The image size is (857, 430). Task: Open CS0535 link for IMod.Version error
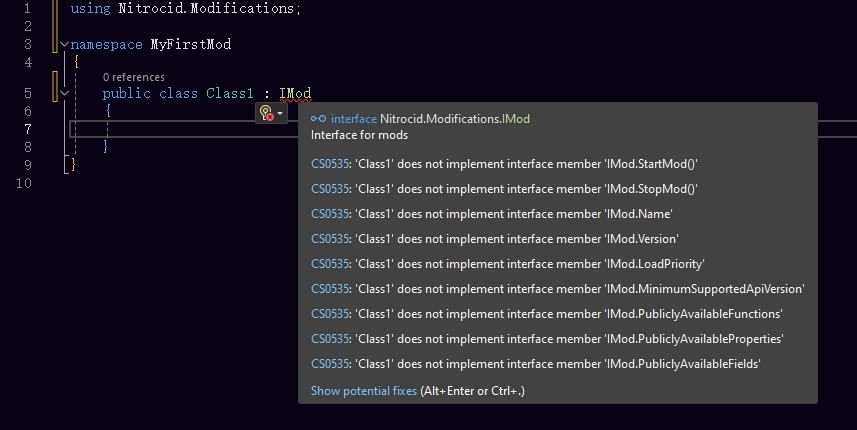[x=329, y=239]
